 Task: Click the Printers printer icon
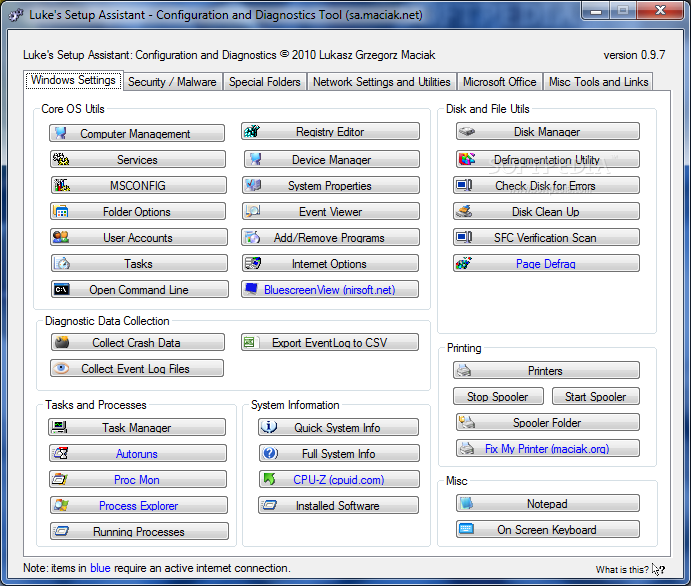coord(464,370)
